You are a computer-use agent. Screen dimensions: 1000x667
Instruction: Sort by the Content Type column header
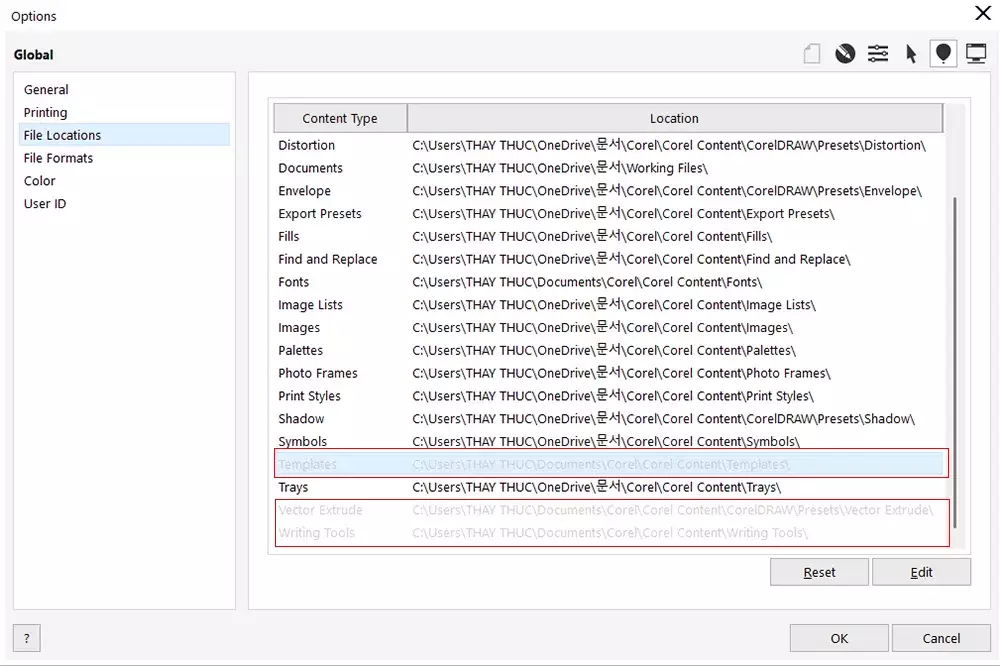tap(340, 118)
